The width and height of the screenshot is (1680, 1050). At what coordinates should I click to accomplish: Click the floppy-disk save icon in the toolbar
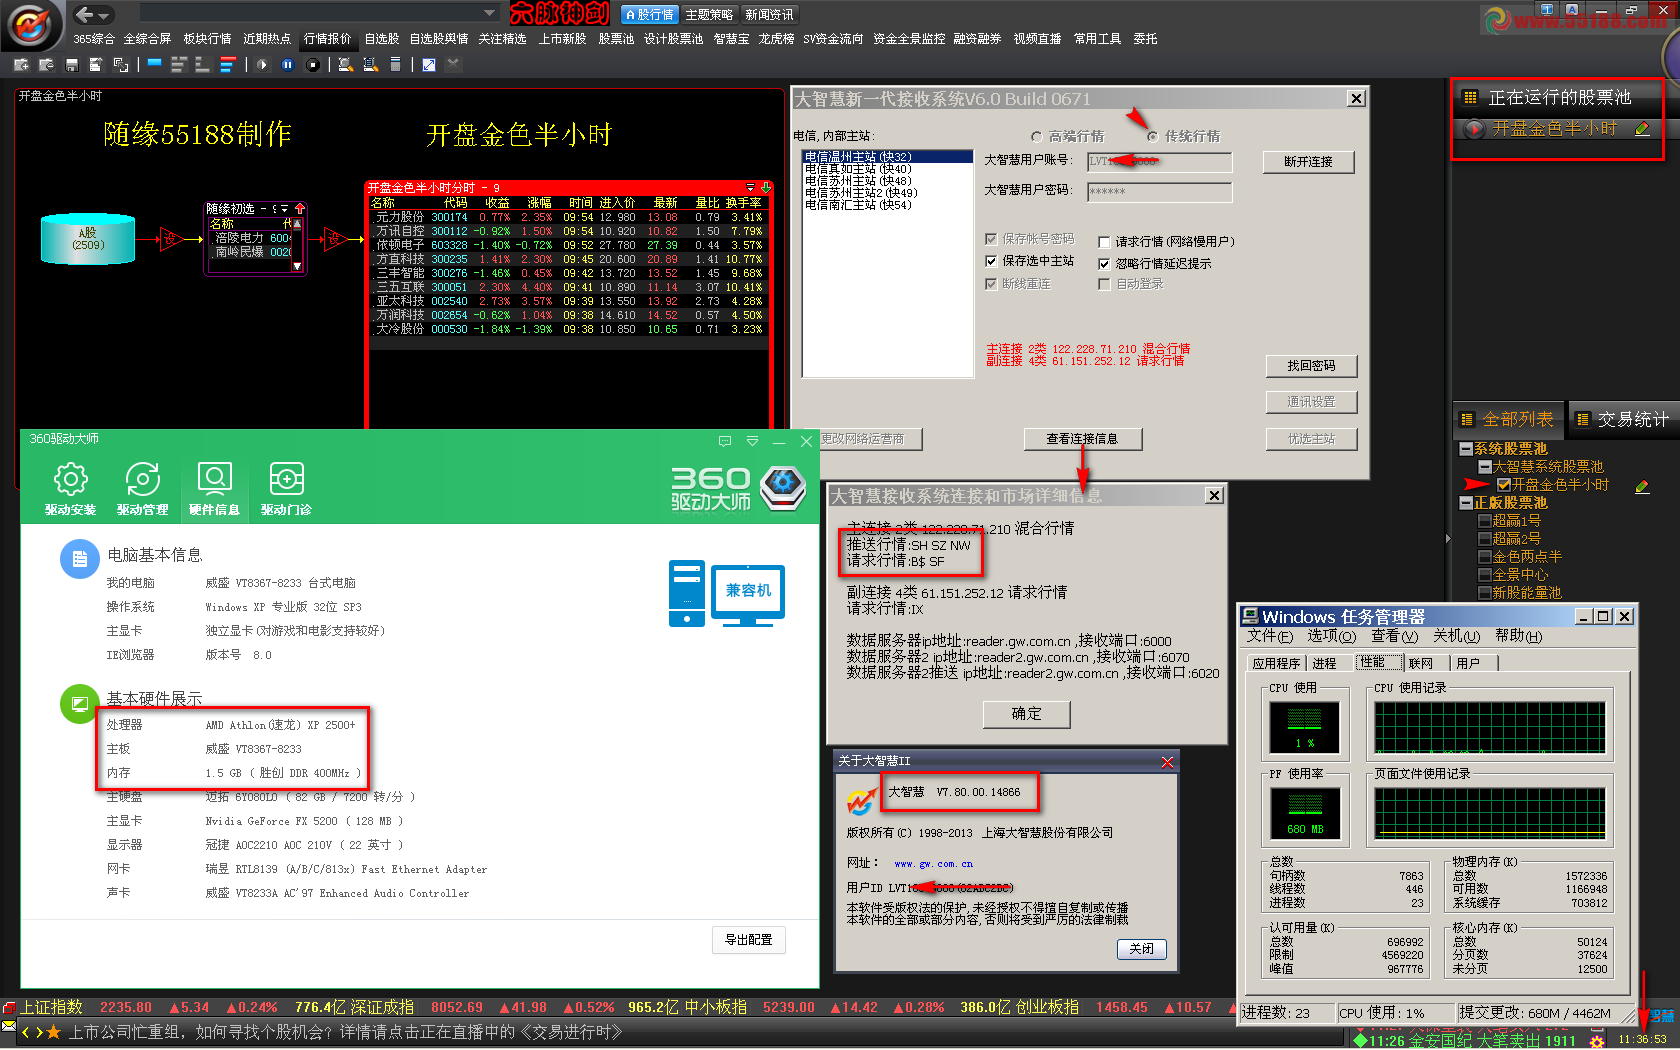pyautogui.click(x=72, y=65)
